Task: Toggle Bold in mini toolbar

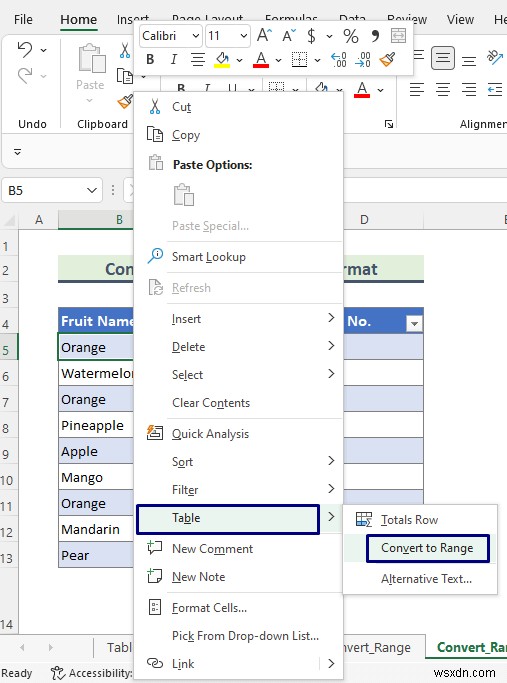Action: pyautogui.click(x=150, y=60)
